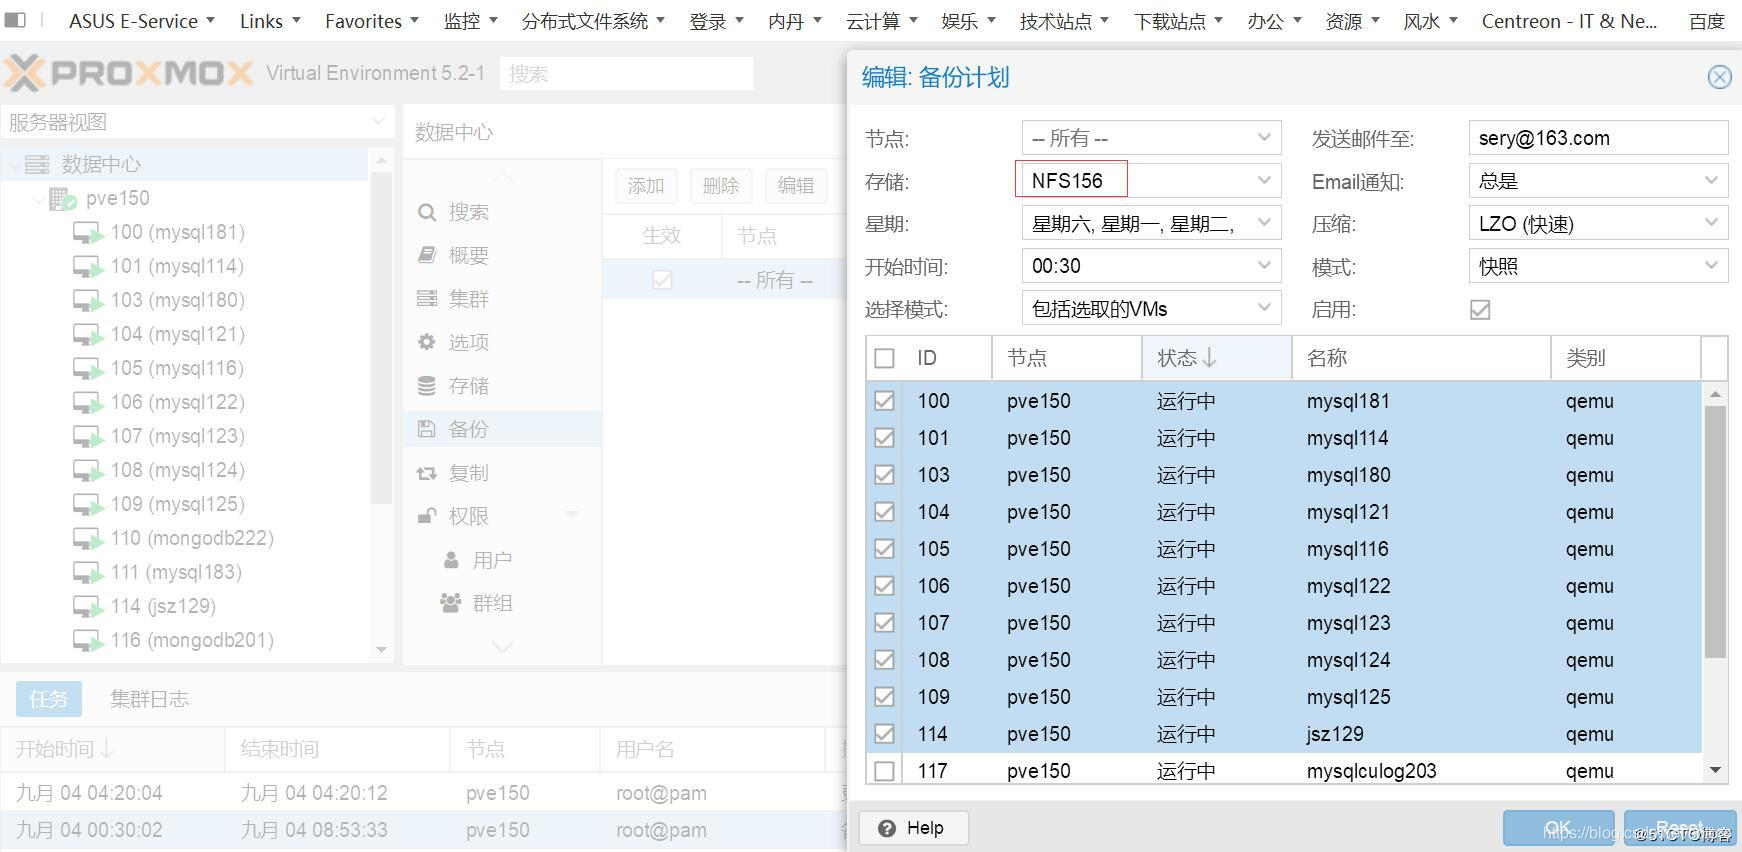Image resolution: width=1742 pixels, height=852 pixels.
Task: Click the Reset button
Action: [1680, 828]
